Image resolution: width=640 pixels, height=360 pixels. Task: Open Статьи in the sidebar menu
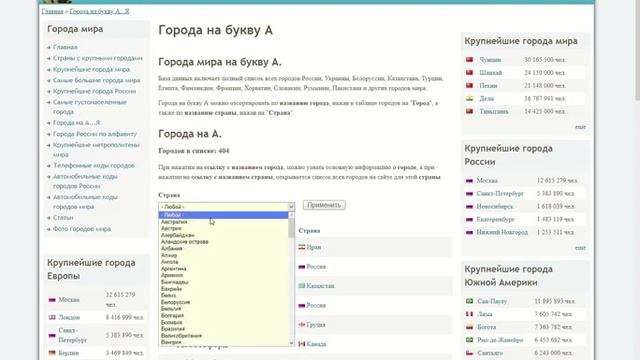63,218
